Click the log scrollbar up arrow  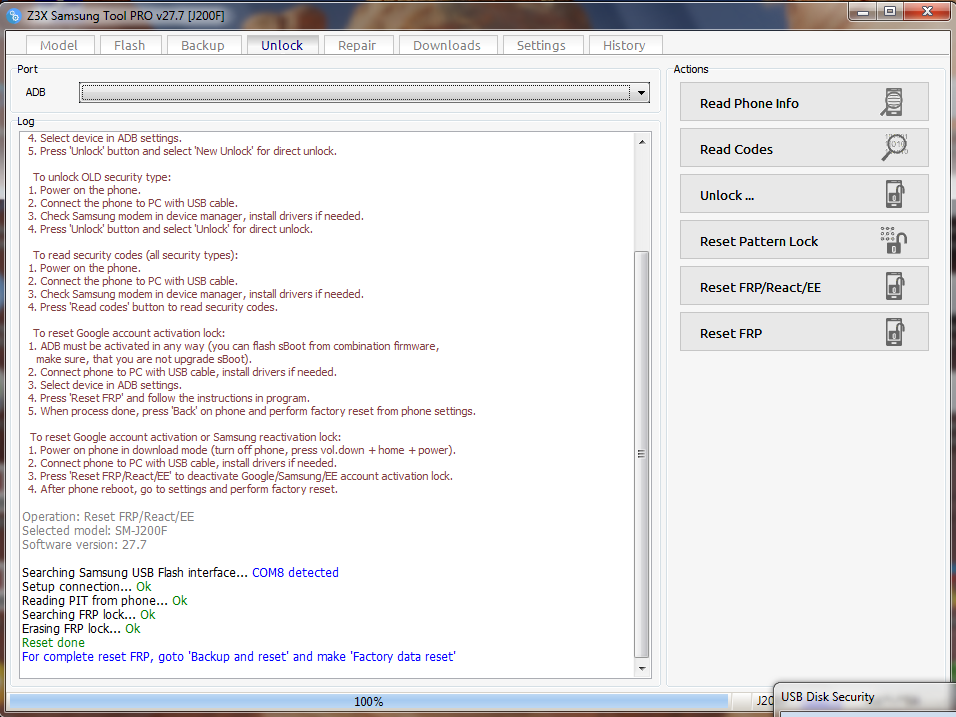point(641,141)
